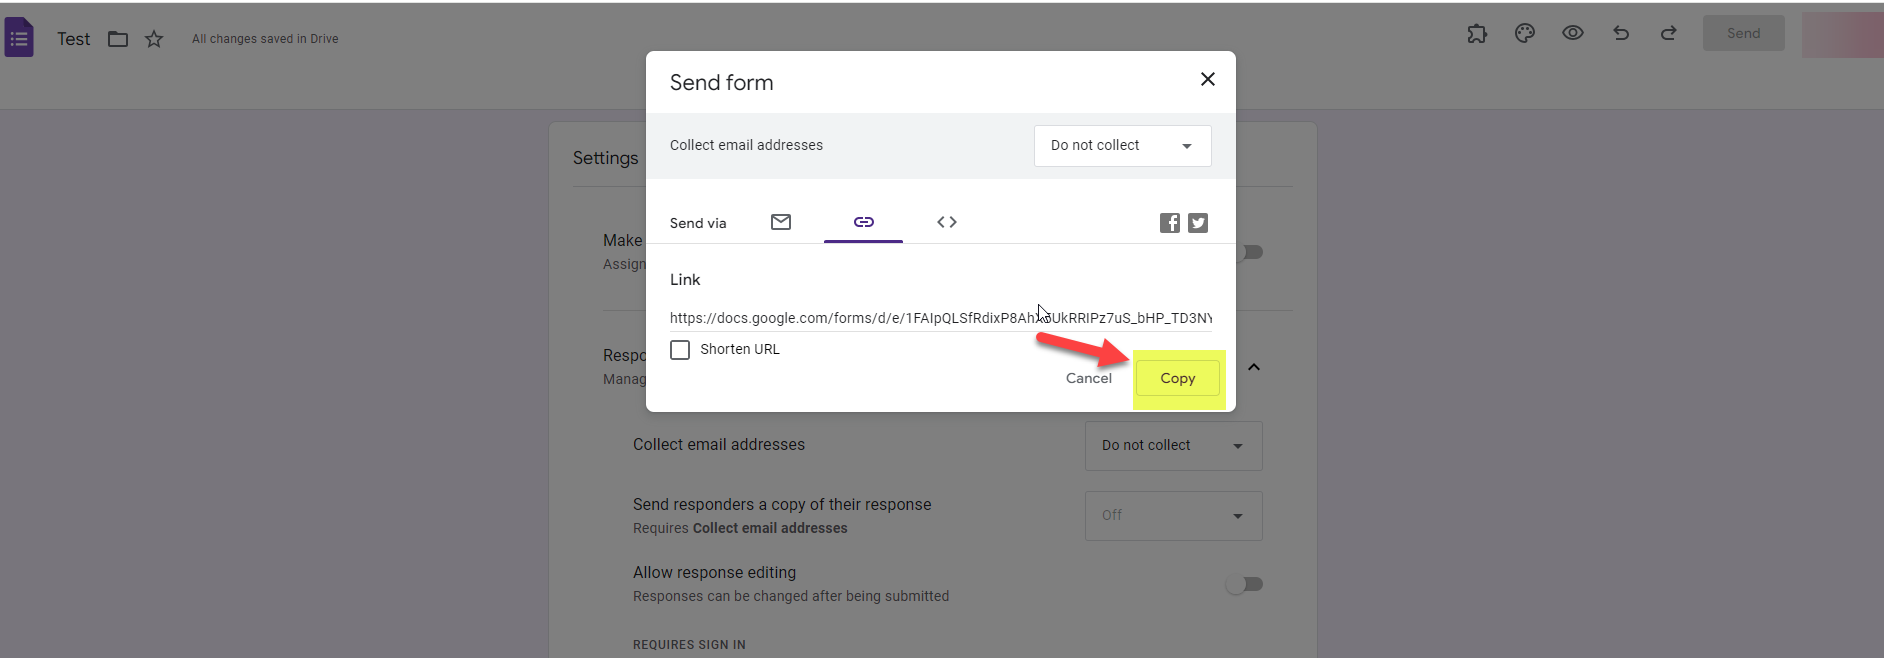Image resolution: width=1884 pixels, height=658 pixels.
Task: Enable the Shorten URL checkbox
Action: (680, 350)
